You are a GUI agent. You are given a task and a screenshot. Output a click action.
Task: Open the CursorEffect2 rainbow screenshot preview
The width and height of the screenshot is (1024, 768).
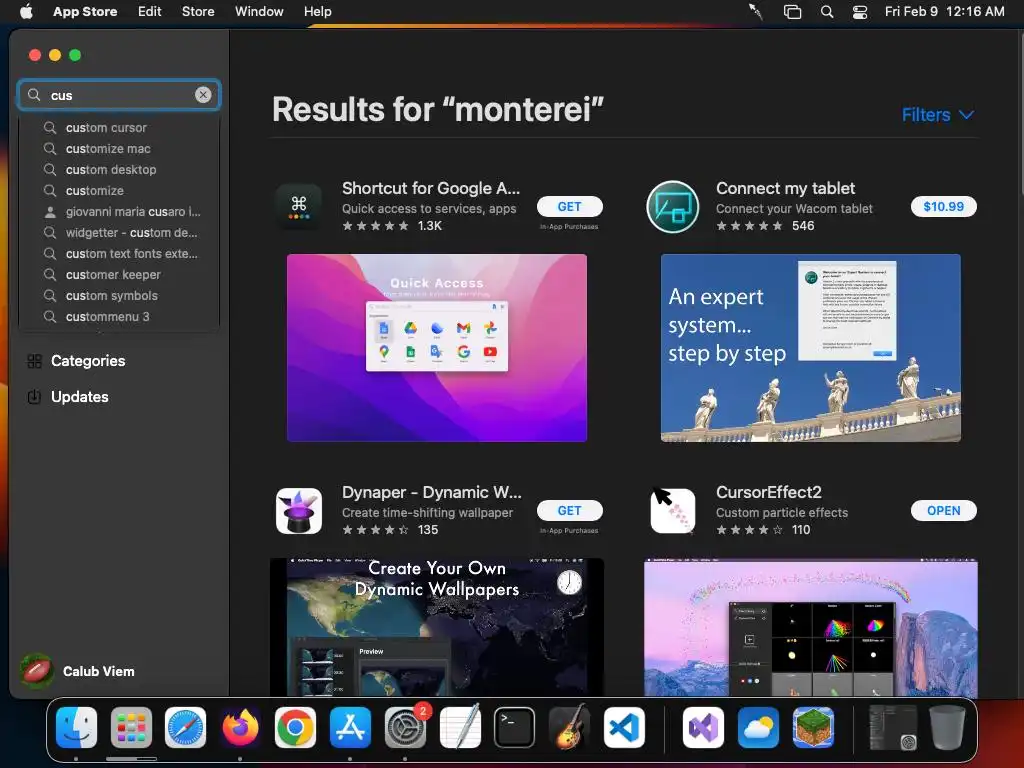[810, 627]
